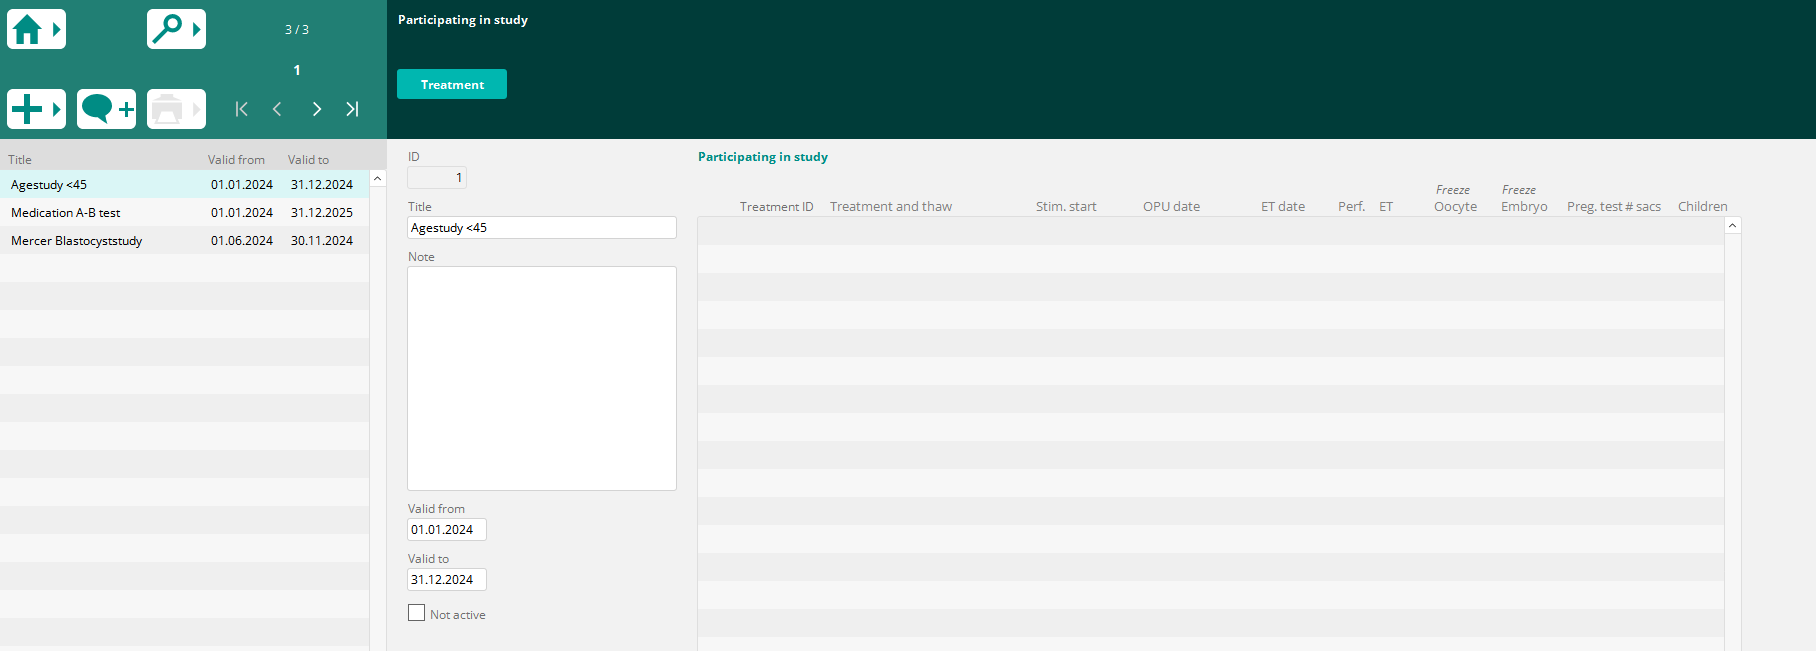The width and height of the screenshot is (1816, 651).
Task: Click inside the Note text area
Action: [542, 378]
